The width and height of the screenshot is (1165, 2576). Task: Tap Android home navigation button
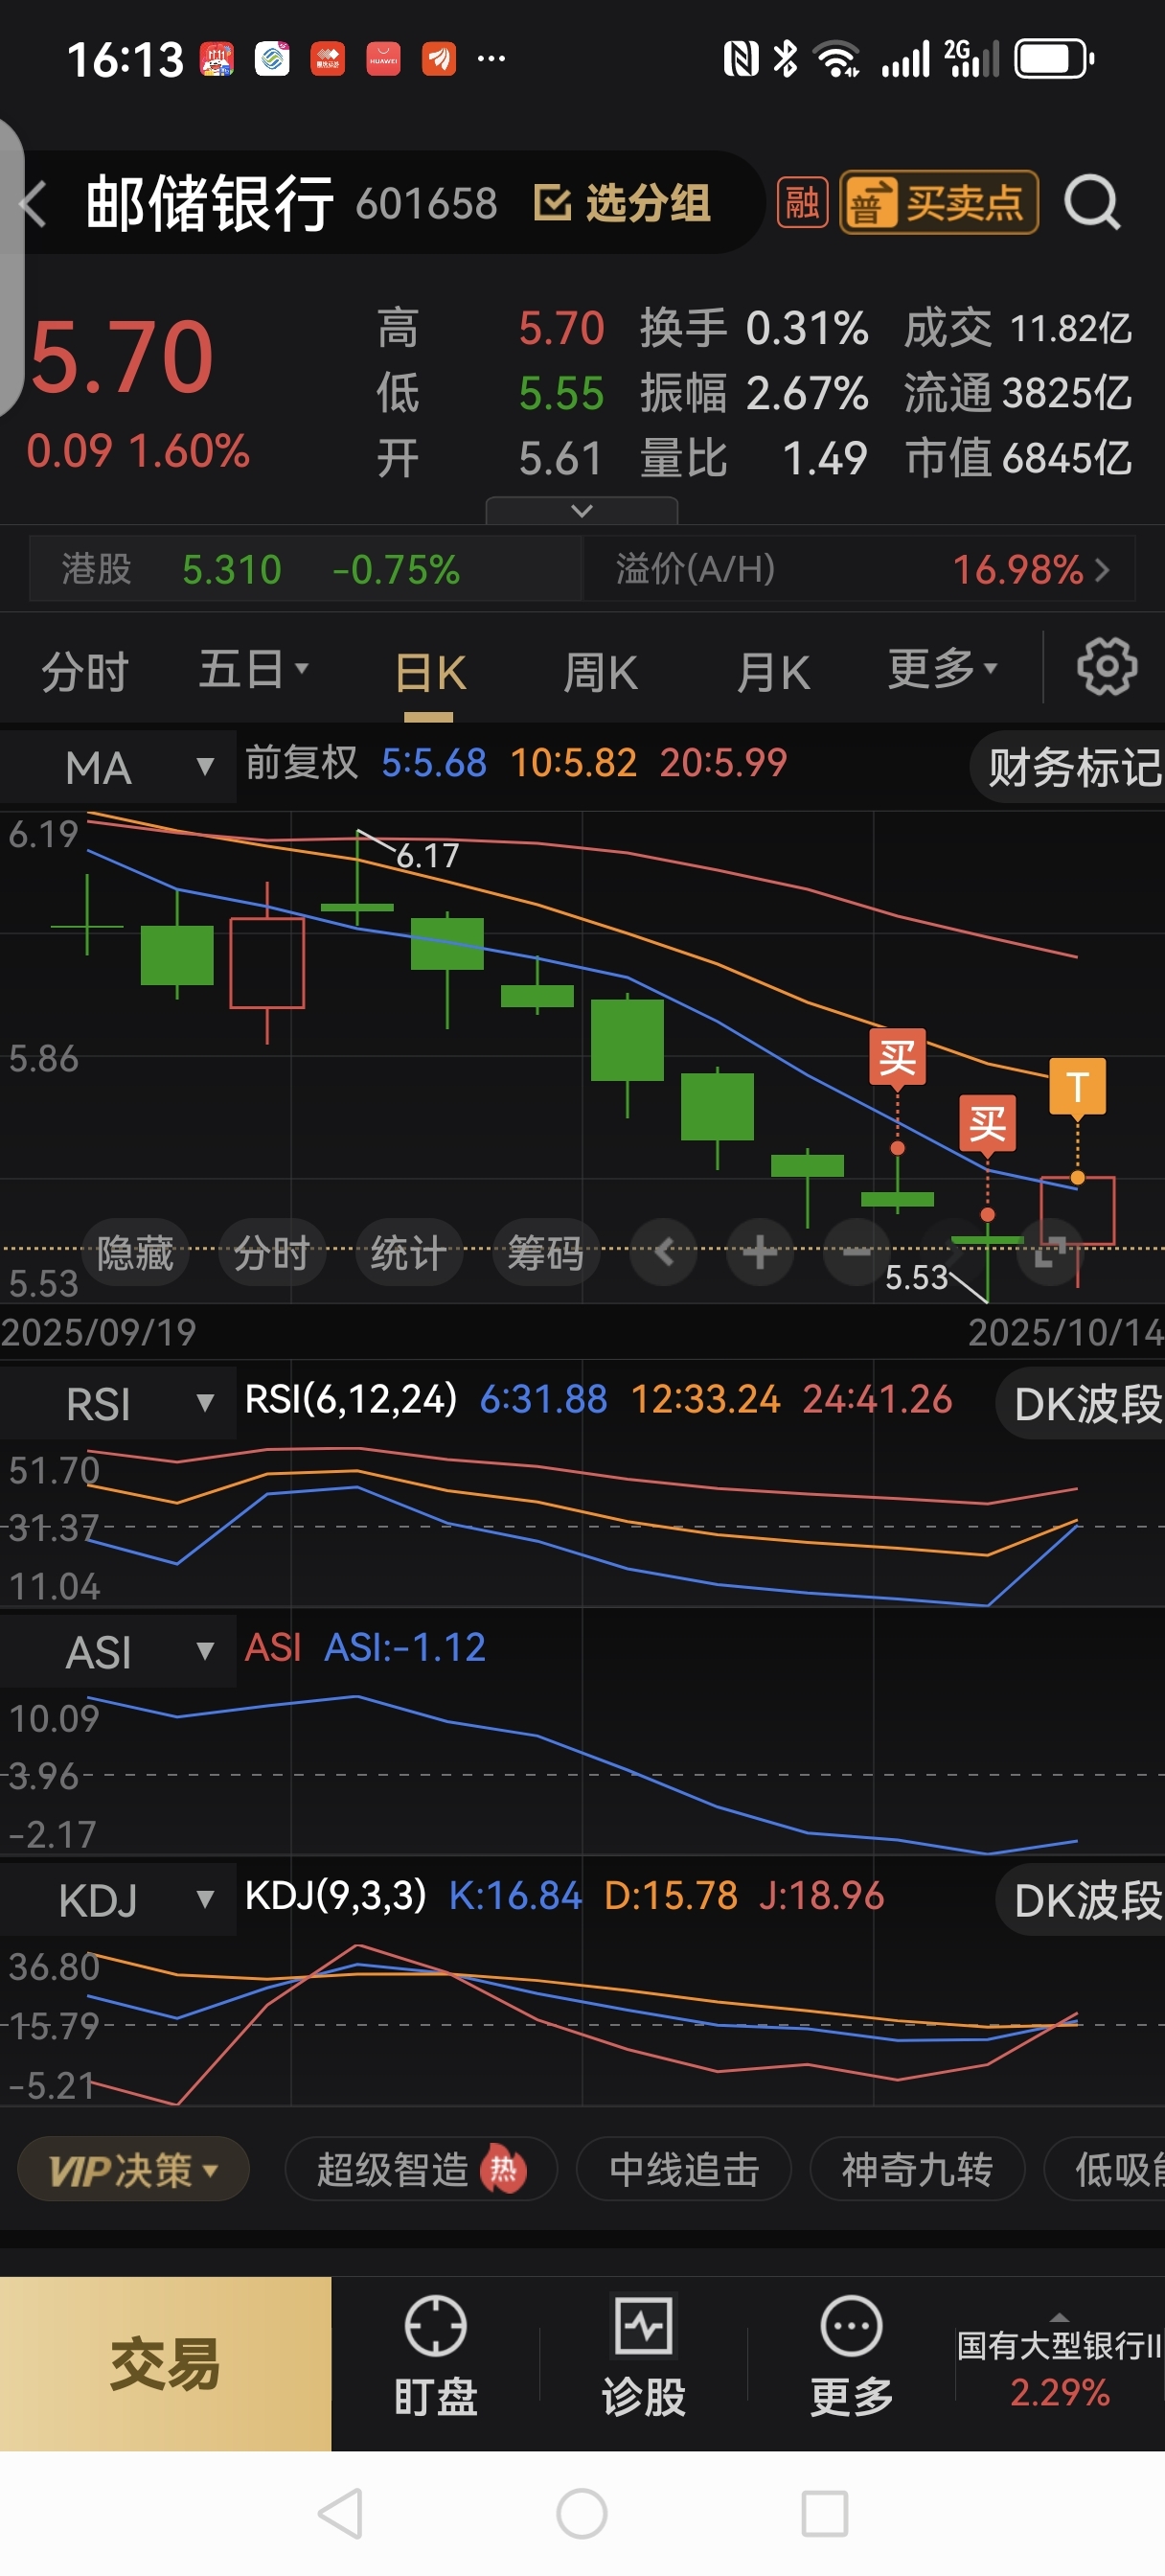pos(582,2513)
